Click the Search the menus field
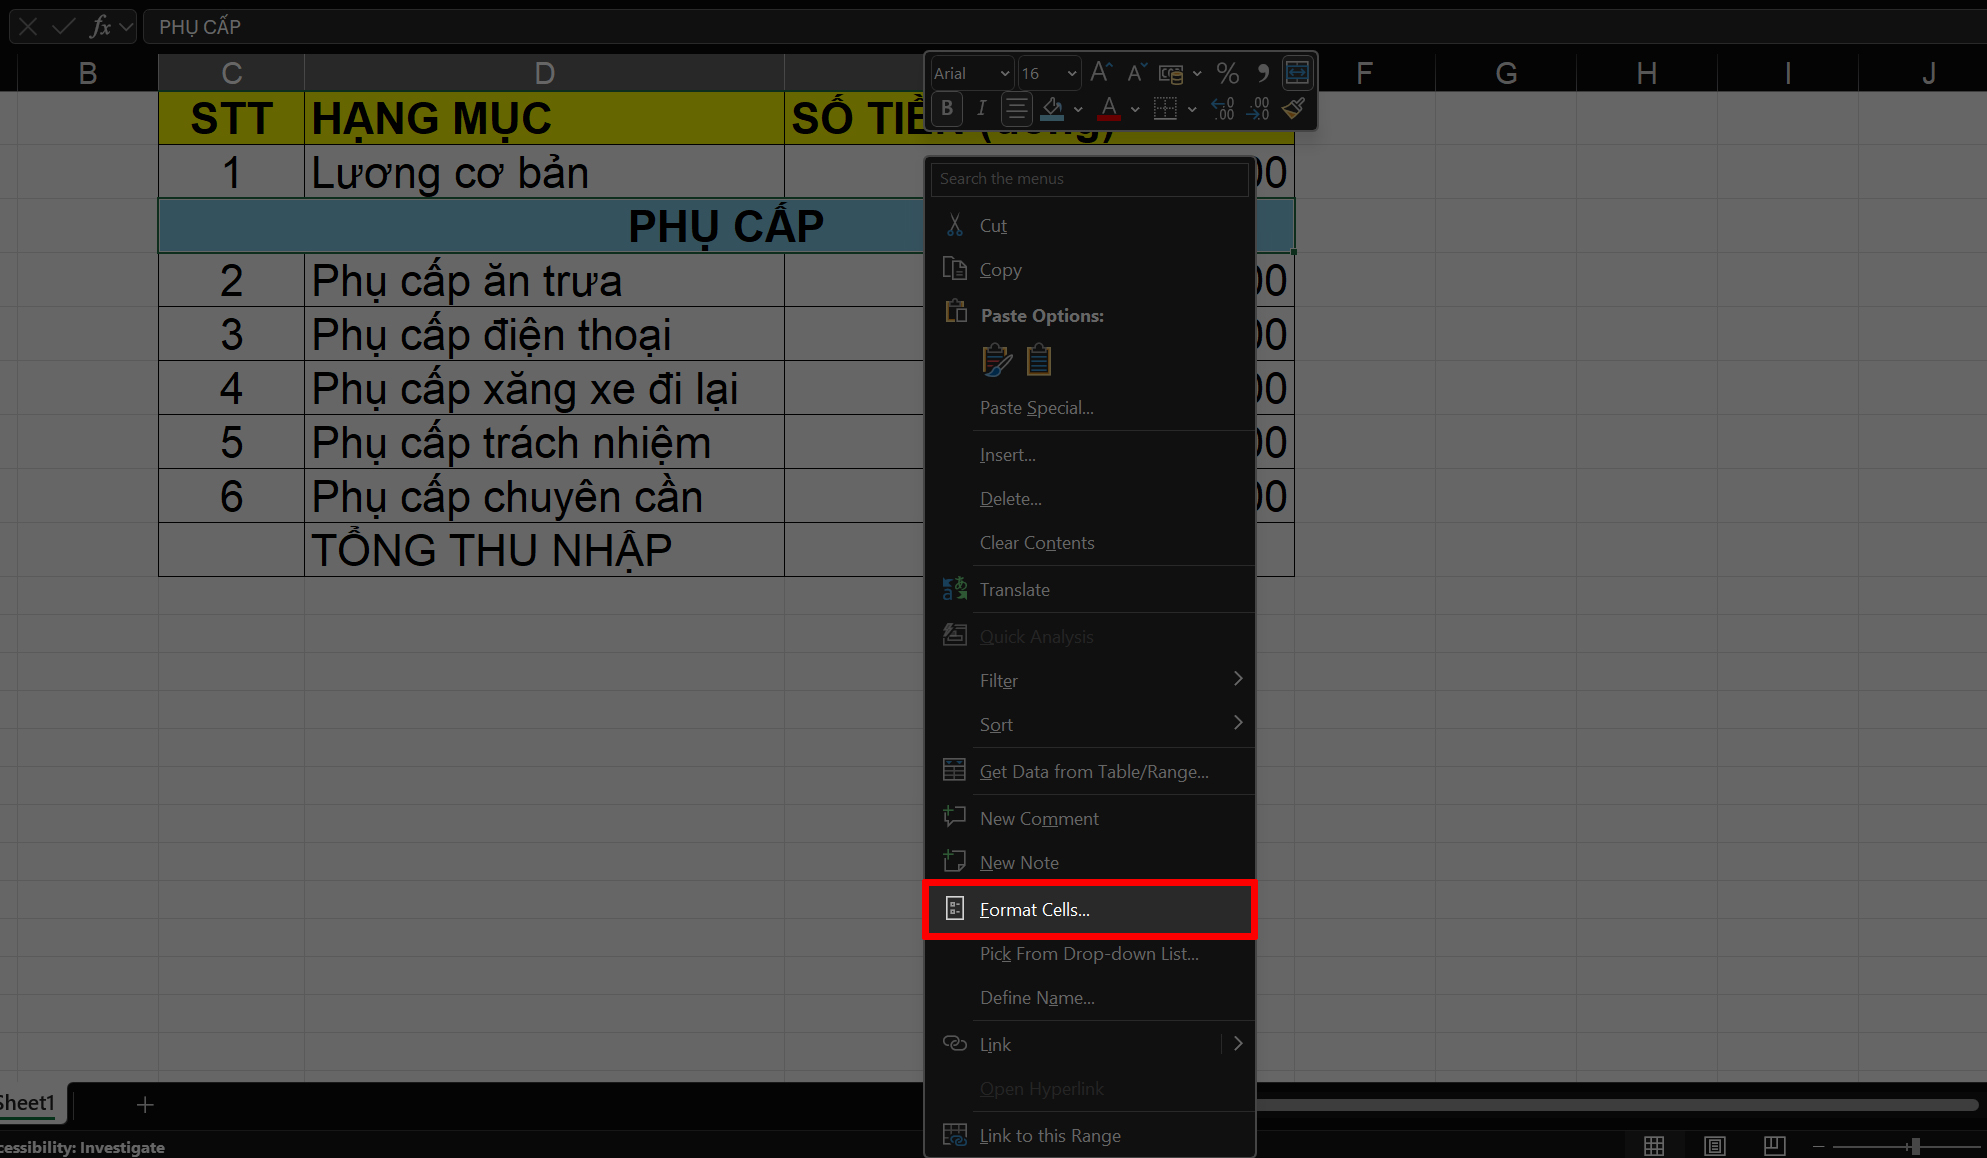Image resolution: width=1987 pixels, height=1158 pixels. pyautogui.click(x=1089, y=178)
